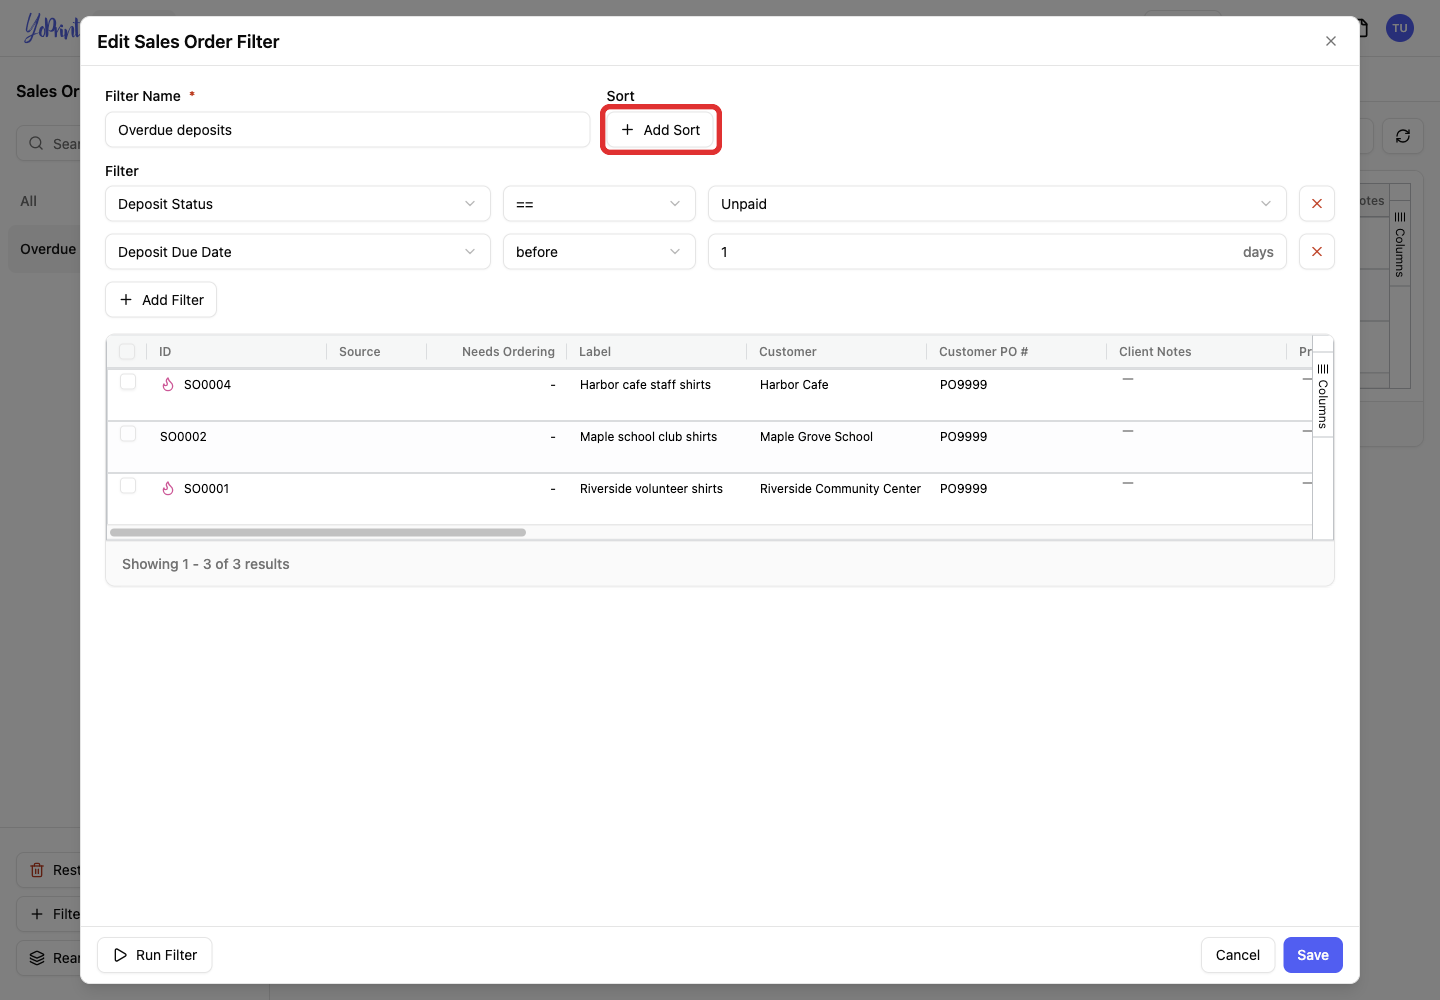Screen dimensions: 1440x1000
Task: Select the All tab in background list
Action: [29, 201]
